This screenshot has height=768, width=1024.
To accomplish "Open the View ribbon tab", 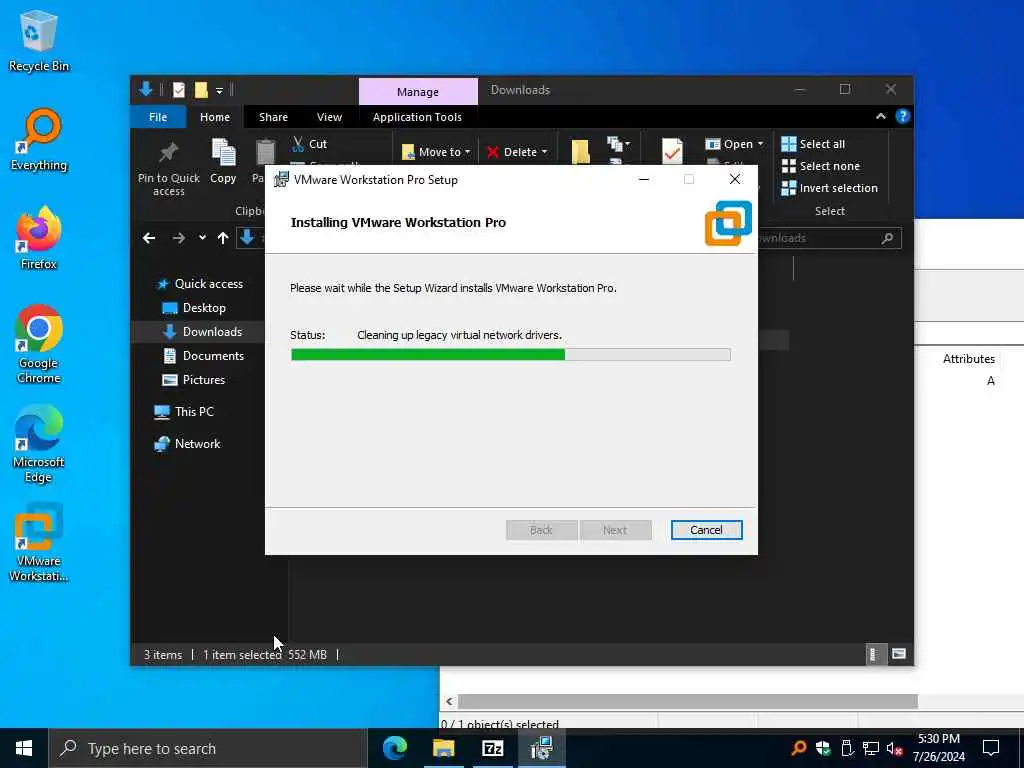I will click(329, 117).
